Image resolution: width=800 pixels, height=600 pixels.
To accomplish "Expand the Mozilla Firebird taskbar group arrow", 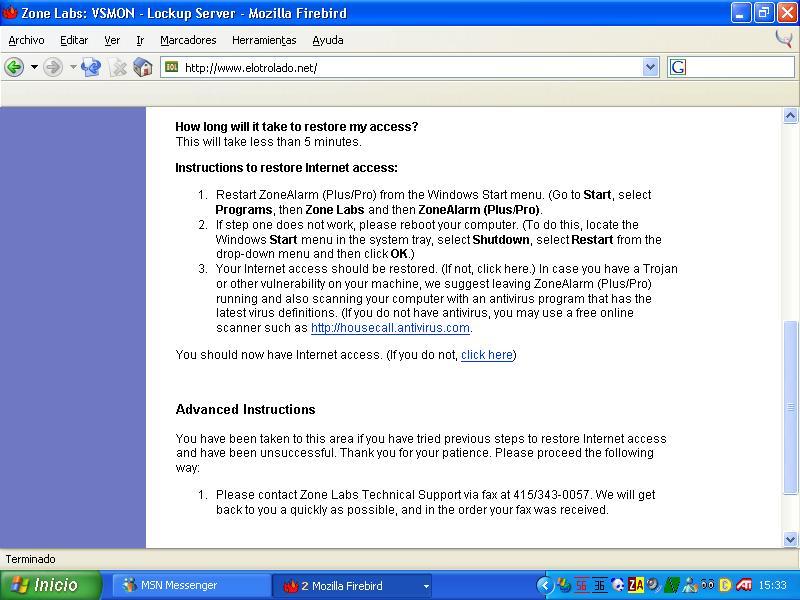I will 426,586.
